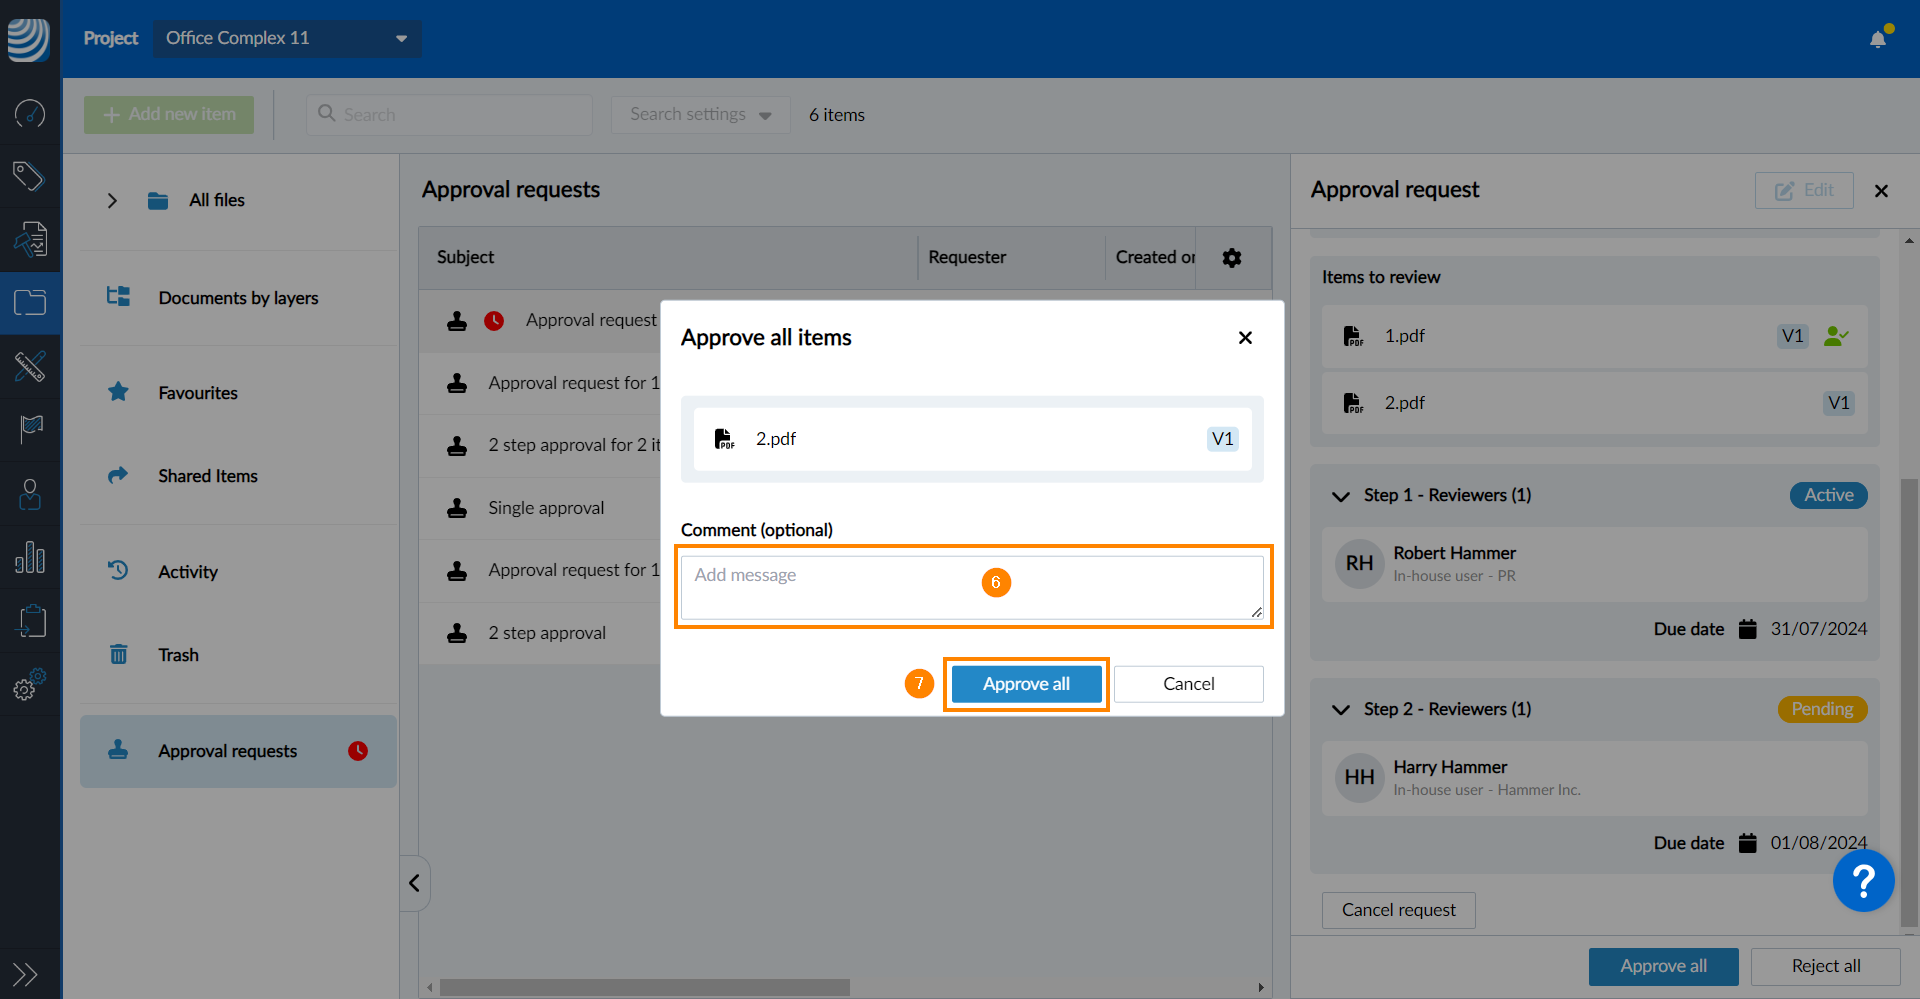Expand the sidebar with double-arrow icon

(x=25, y=974)
